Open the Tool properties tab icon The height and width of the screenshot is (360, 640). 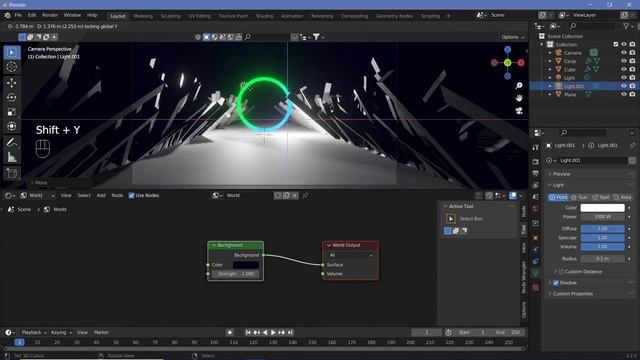(x=536, y=147)
